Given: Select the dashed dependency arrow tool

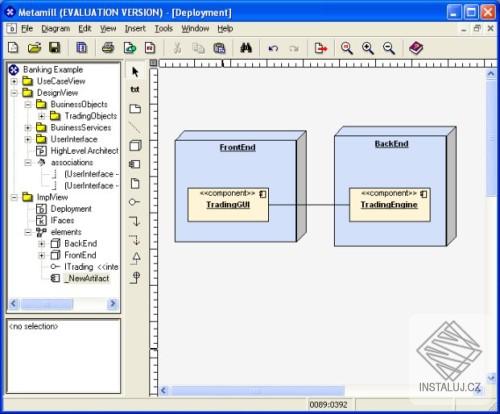Looking at the screenshot, I should (135, 239).
